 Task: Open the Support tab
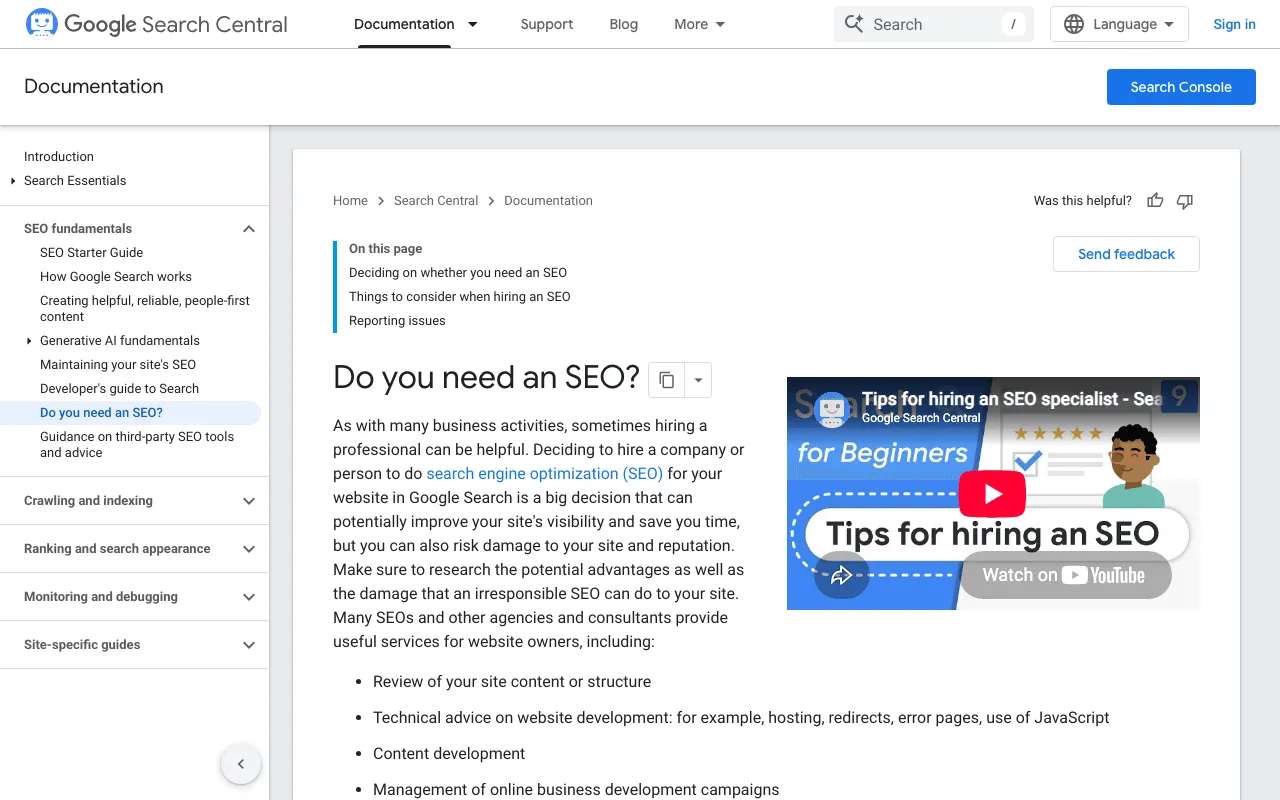(x=547, y=24)
